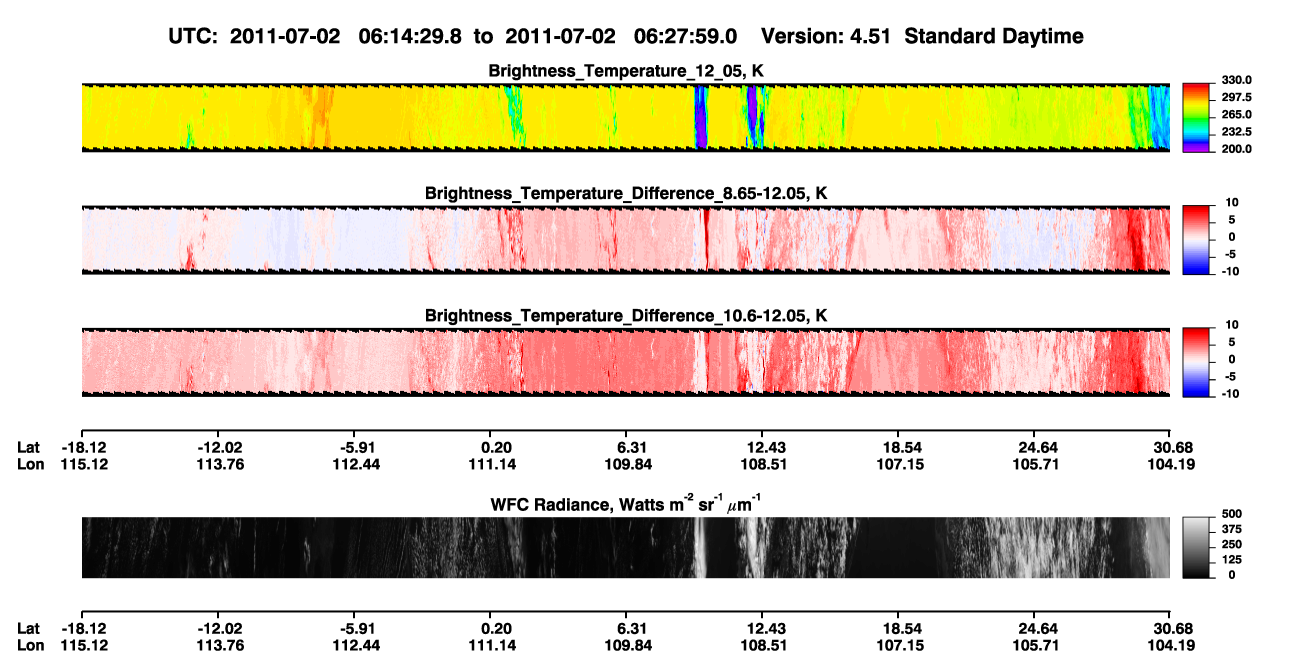The height and width of the screenshot is (667, 1300).
Task: Click the 10.6-12.05 difference image strip
Action: (x=625, y=362)
